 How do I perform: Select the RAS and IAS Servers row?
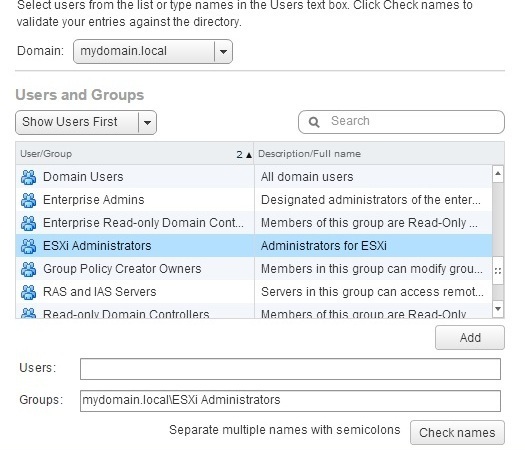point(254,292)
